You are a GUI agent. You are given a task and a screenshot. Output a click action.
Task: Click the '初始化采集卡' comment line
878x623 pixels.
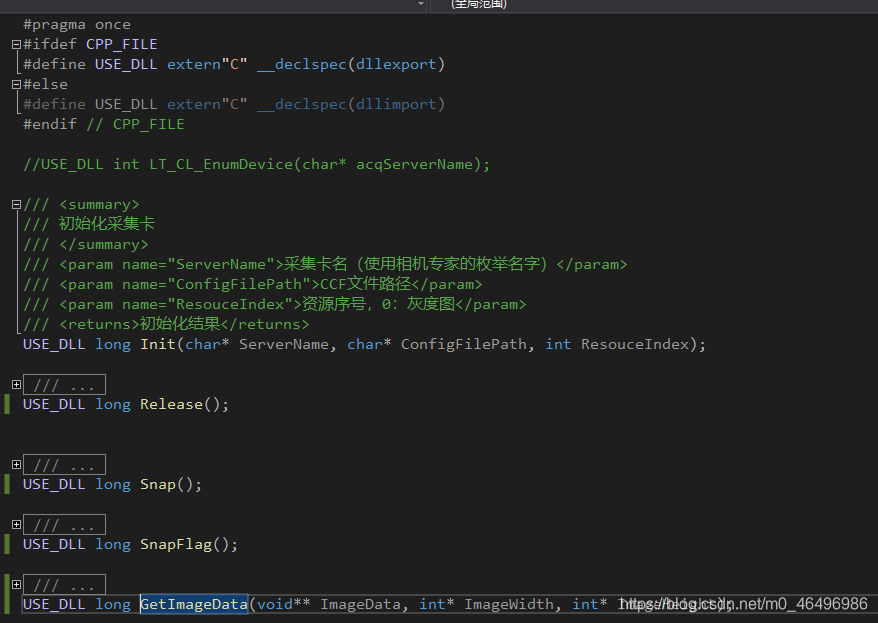click(x=88, y=224)
